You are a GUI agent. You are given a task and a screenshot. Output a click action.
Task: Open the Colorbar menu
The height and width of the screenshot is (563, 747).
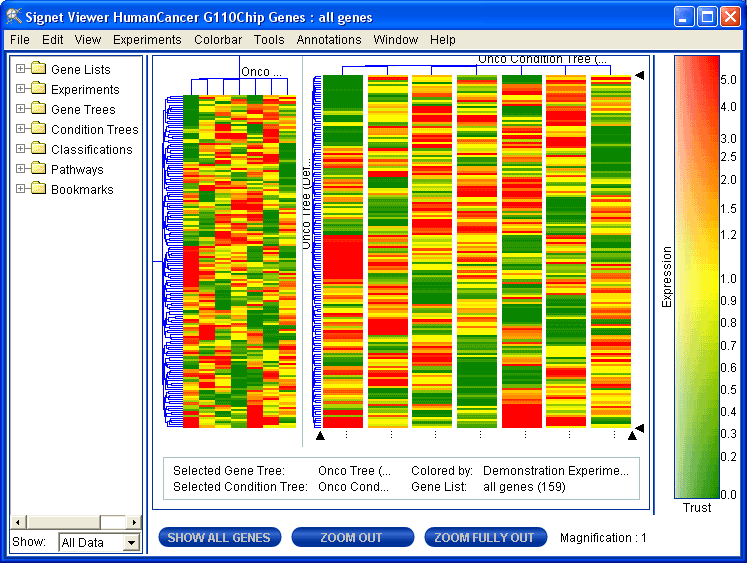point(218,40)
